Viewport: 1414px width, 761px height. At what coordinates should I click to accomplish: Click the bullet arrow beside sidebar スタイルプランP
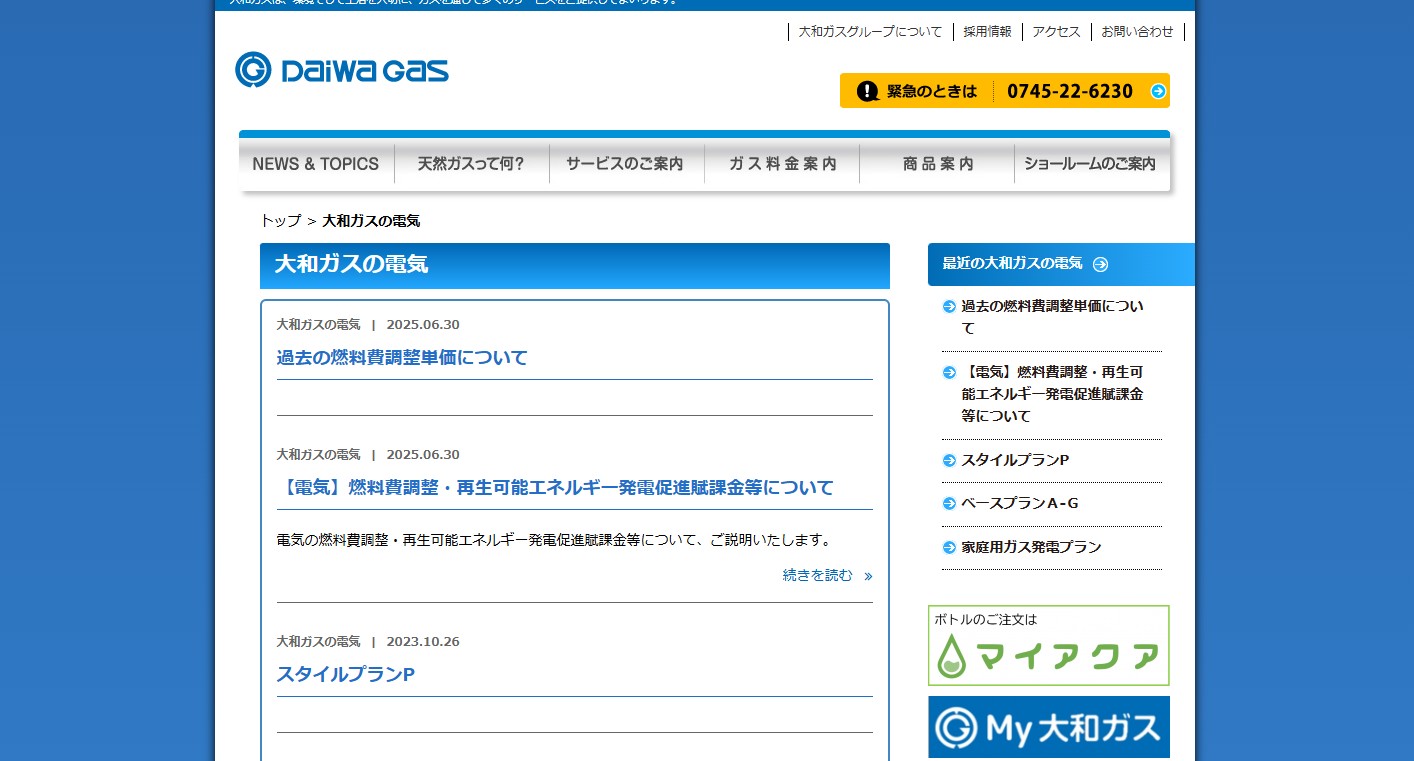coord(949,461)
